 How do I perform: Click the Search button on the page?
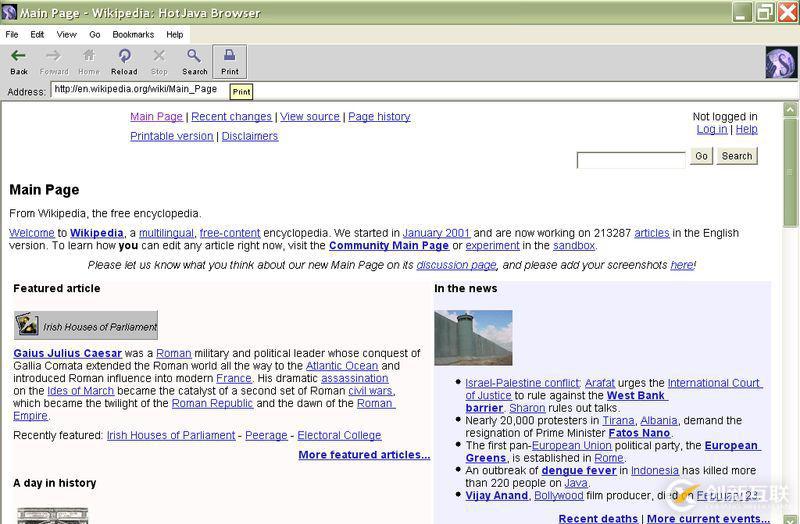pos(737,156)
